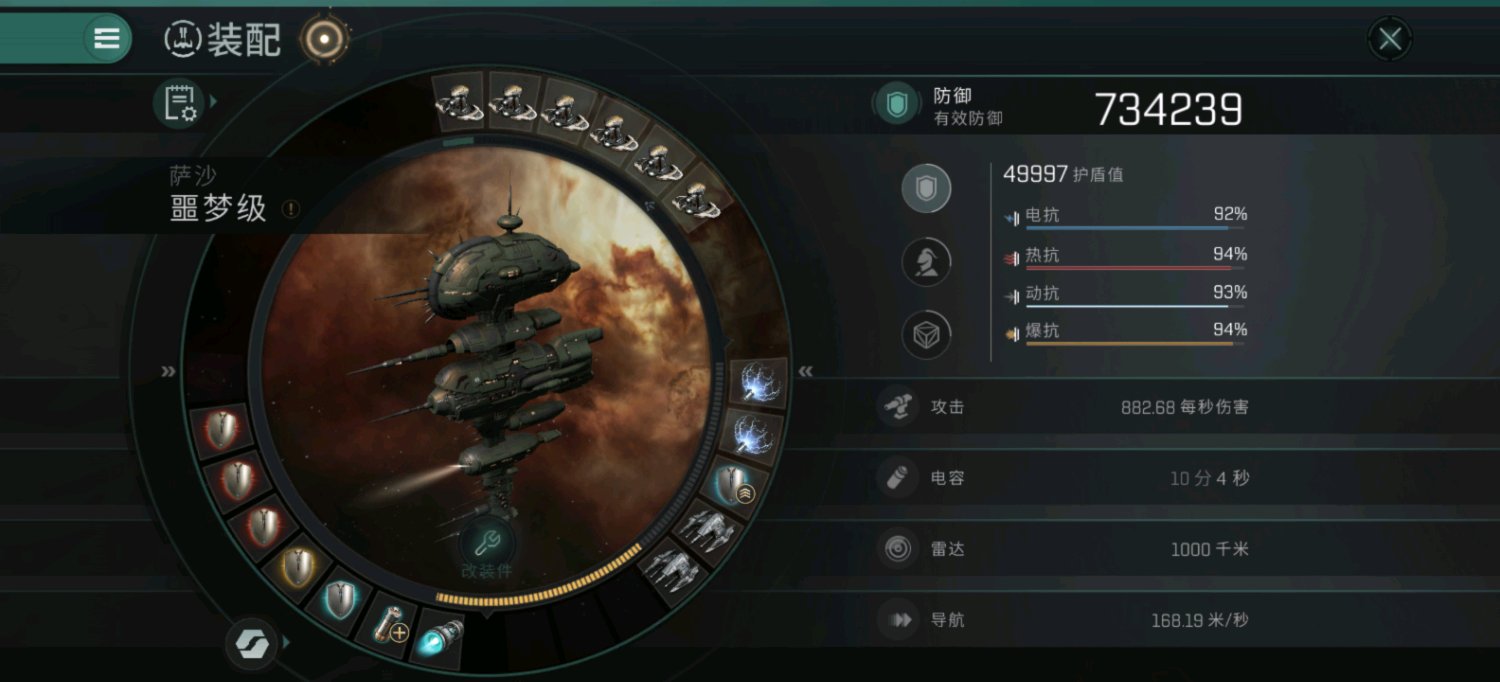Click the ship warning info icon
The image size is (1500, 682).
click(x=290, y=209)
